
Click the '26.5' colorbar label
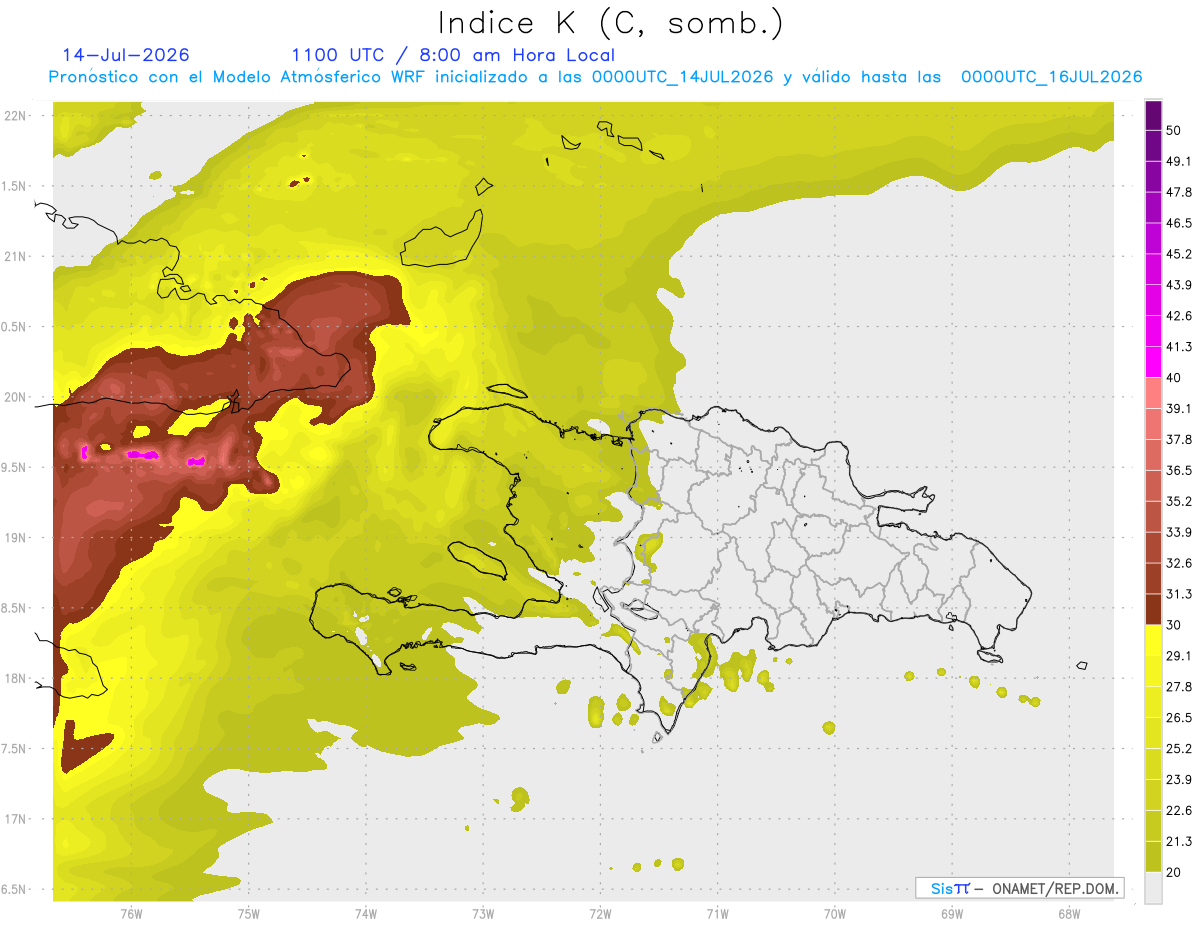(x=1179, y=718)
